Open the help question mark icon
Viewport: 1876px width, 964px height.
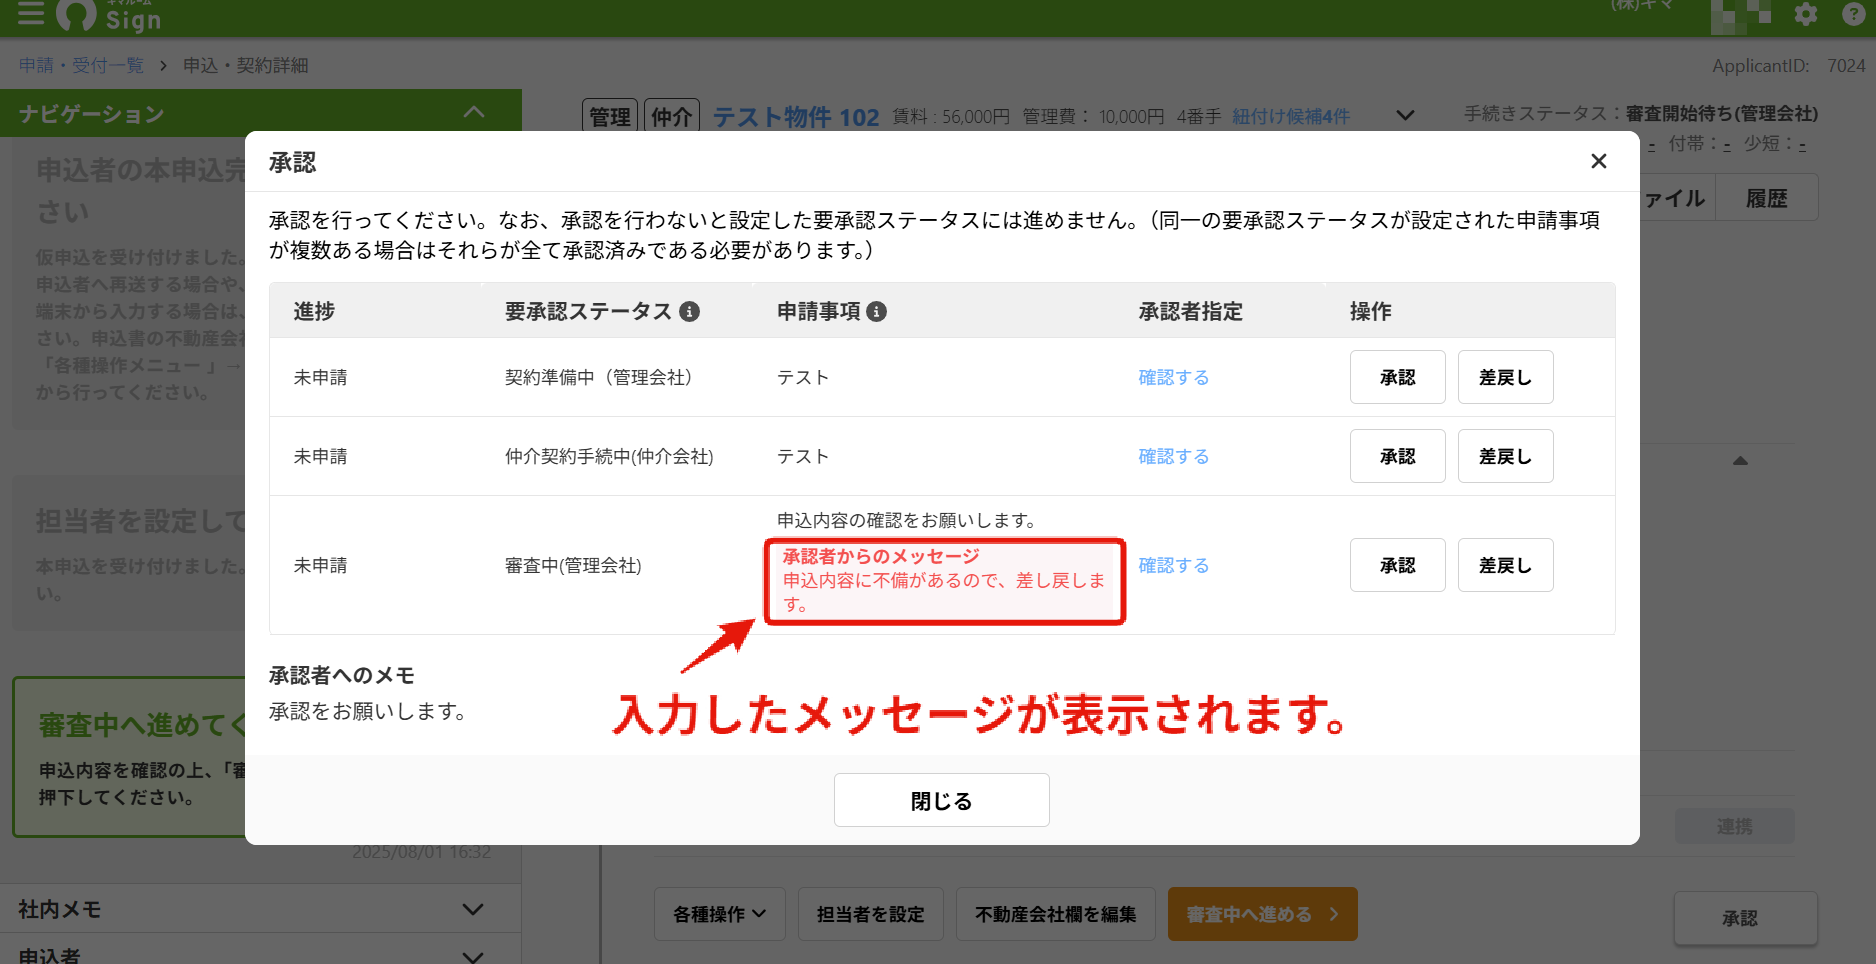coord(1853,14)
